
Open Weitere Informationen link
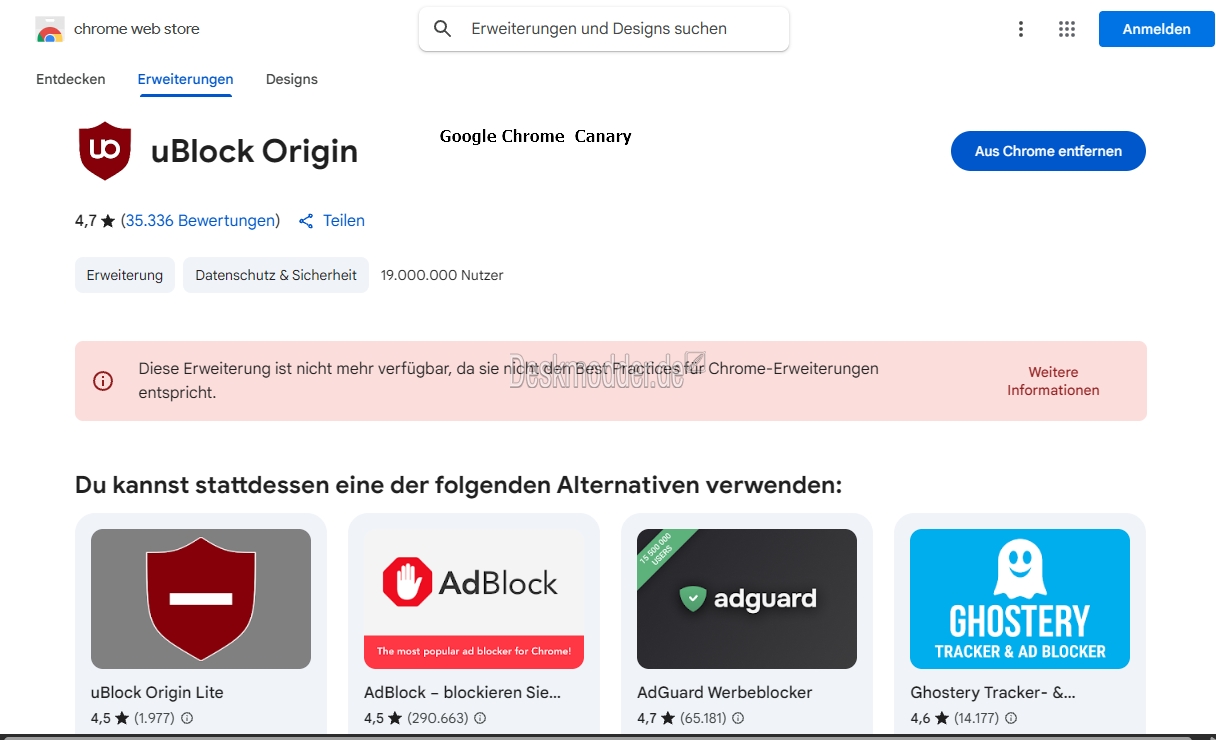[1053, 381]
